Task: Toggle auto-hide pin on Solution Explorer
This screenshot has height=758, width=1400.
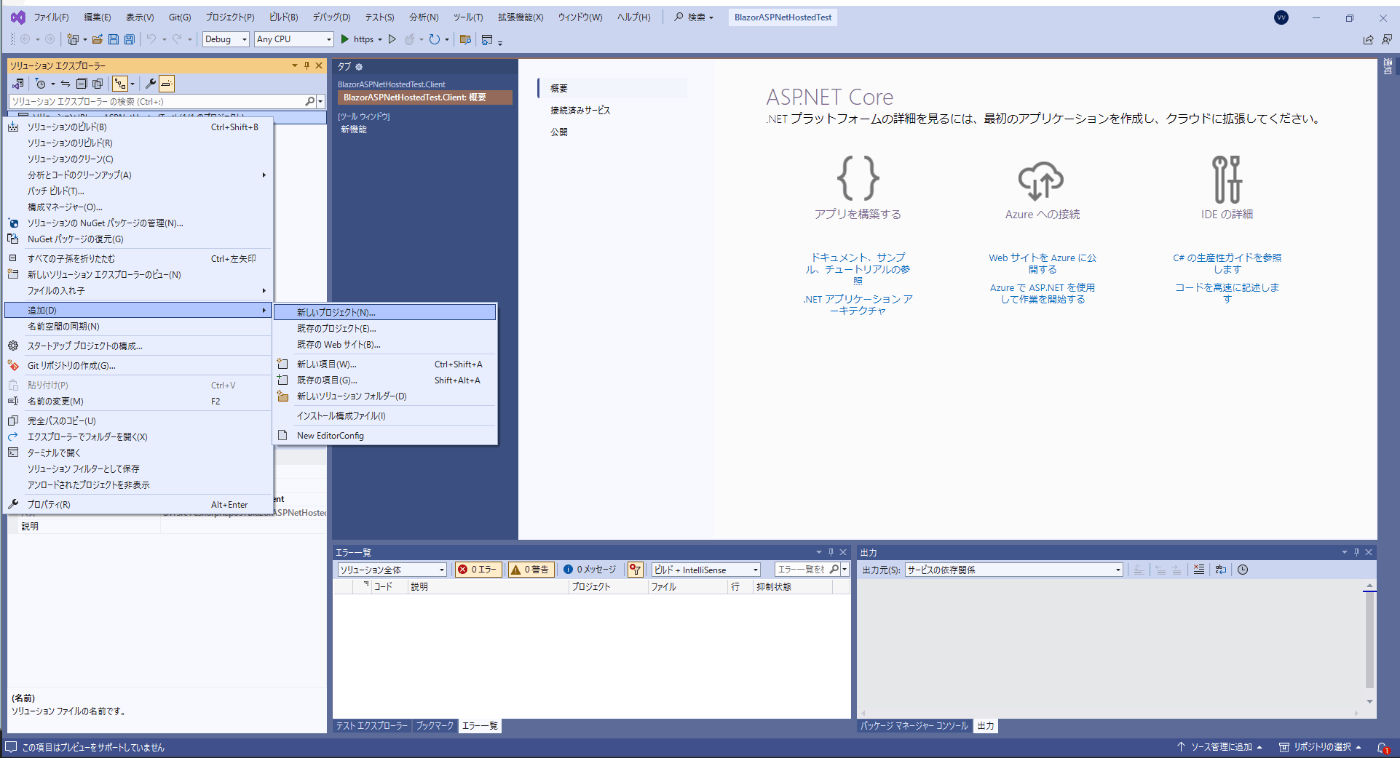Action: click(306, 65)
